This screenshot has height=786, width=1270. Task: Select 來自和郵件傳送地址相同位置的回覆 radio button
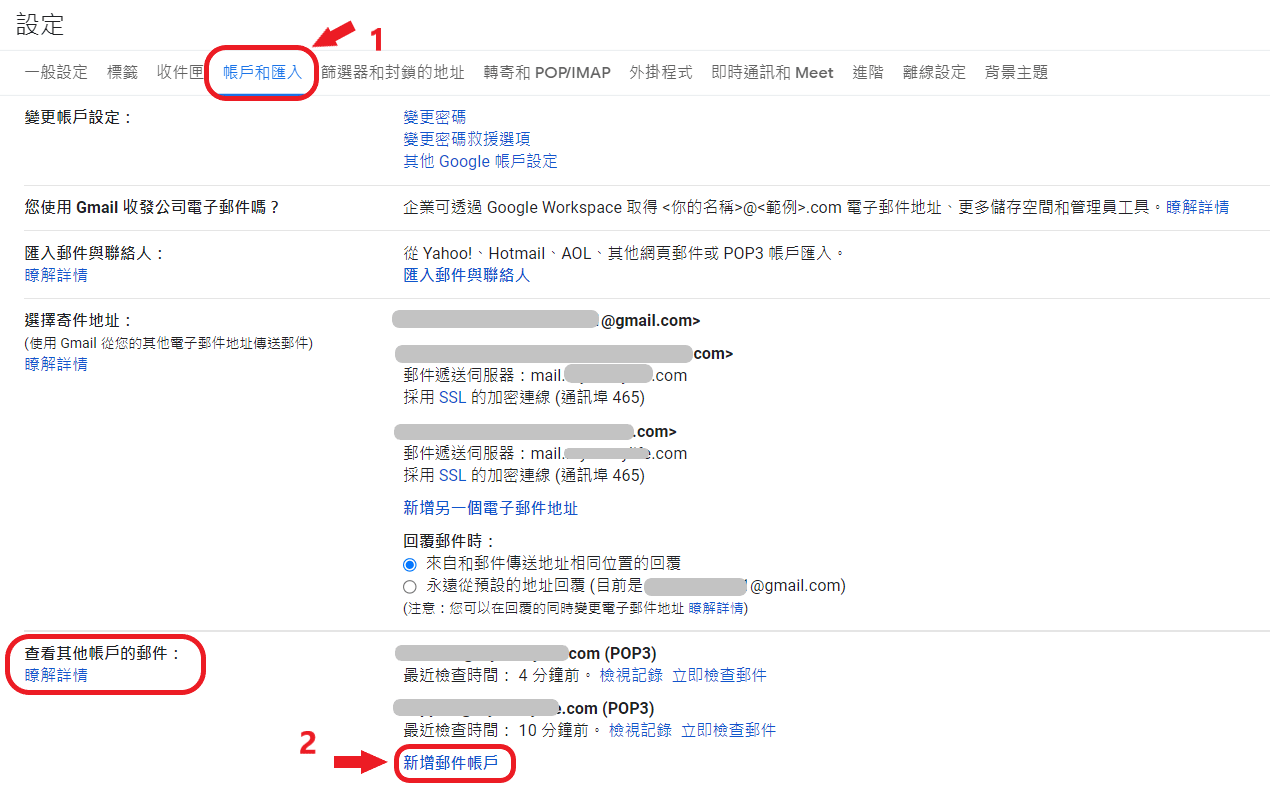click(x=410, y=564)
